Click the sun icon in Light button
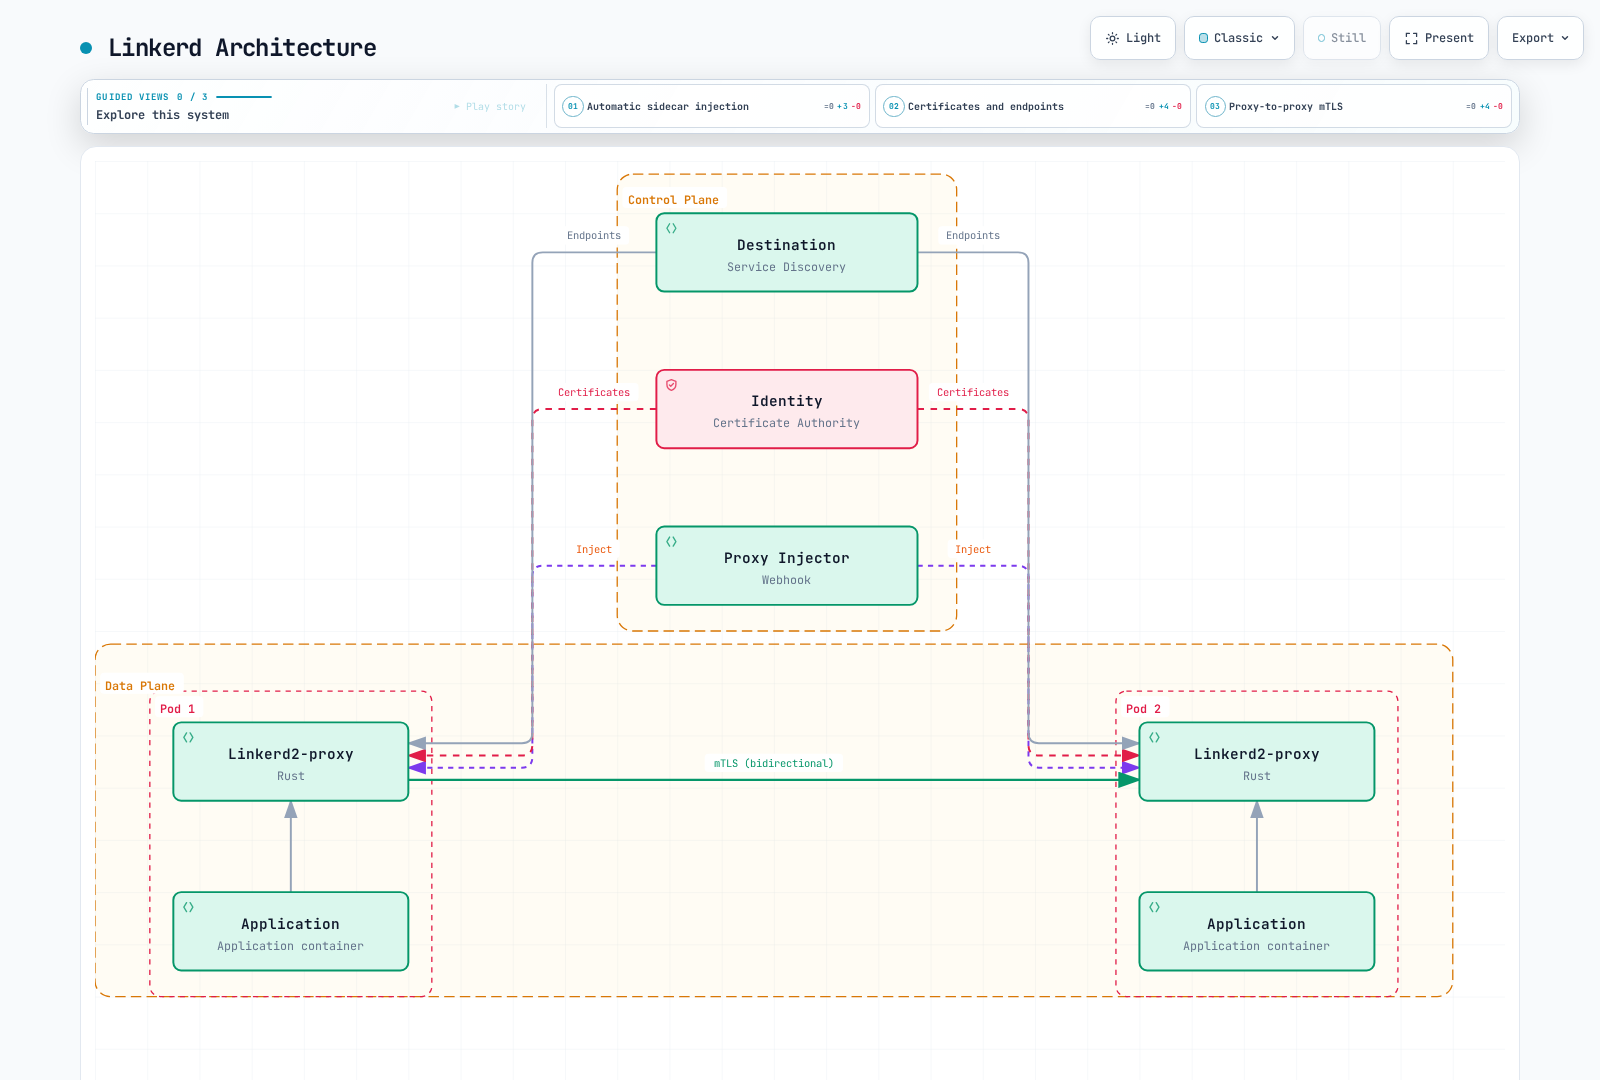The height and width of the screenshot is (1080, 1600). [1112, 38]
